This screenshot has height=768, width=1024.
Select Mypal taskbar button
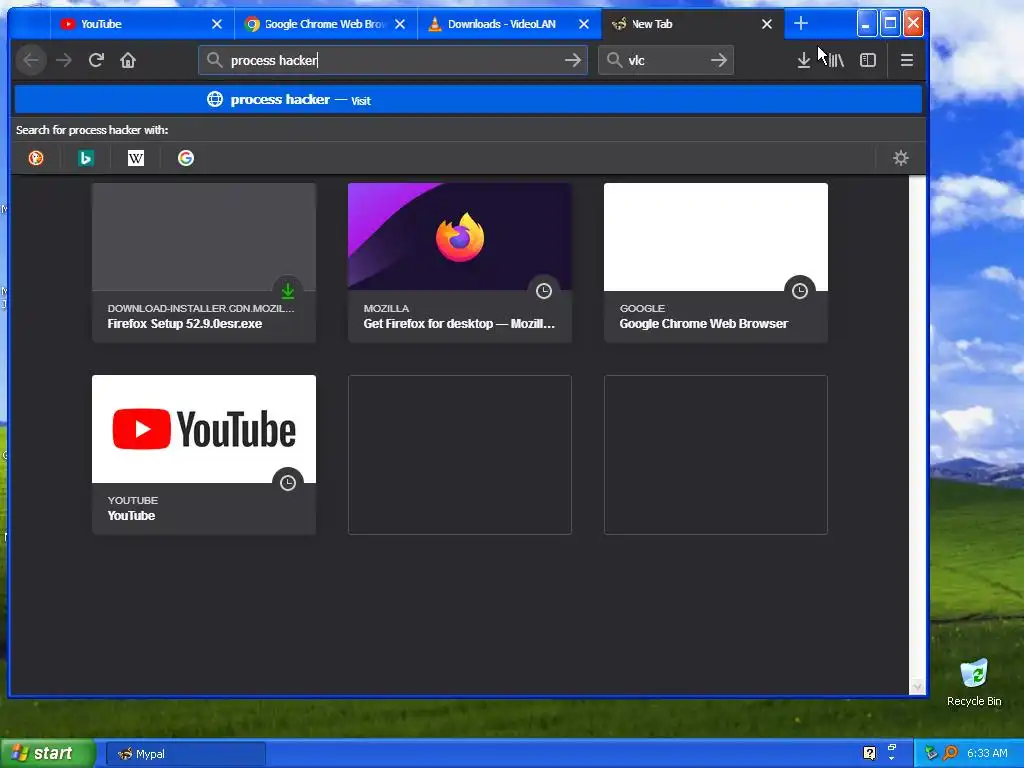[x=186, y=754]
